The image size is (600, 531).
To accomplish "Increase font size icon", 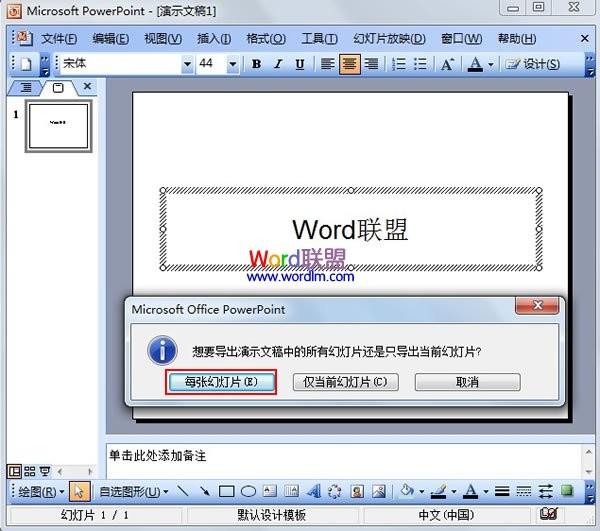I will coord(447,64).
